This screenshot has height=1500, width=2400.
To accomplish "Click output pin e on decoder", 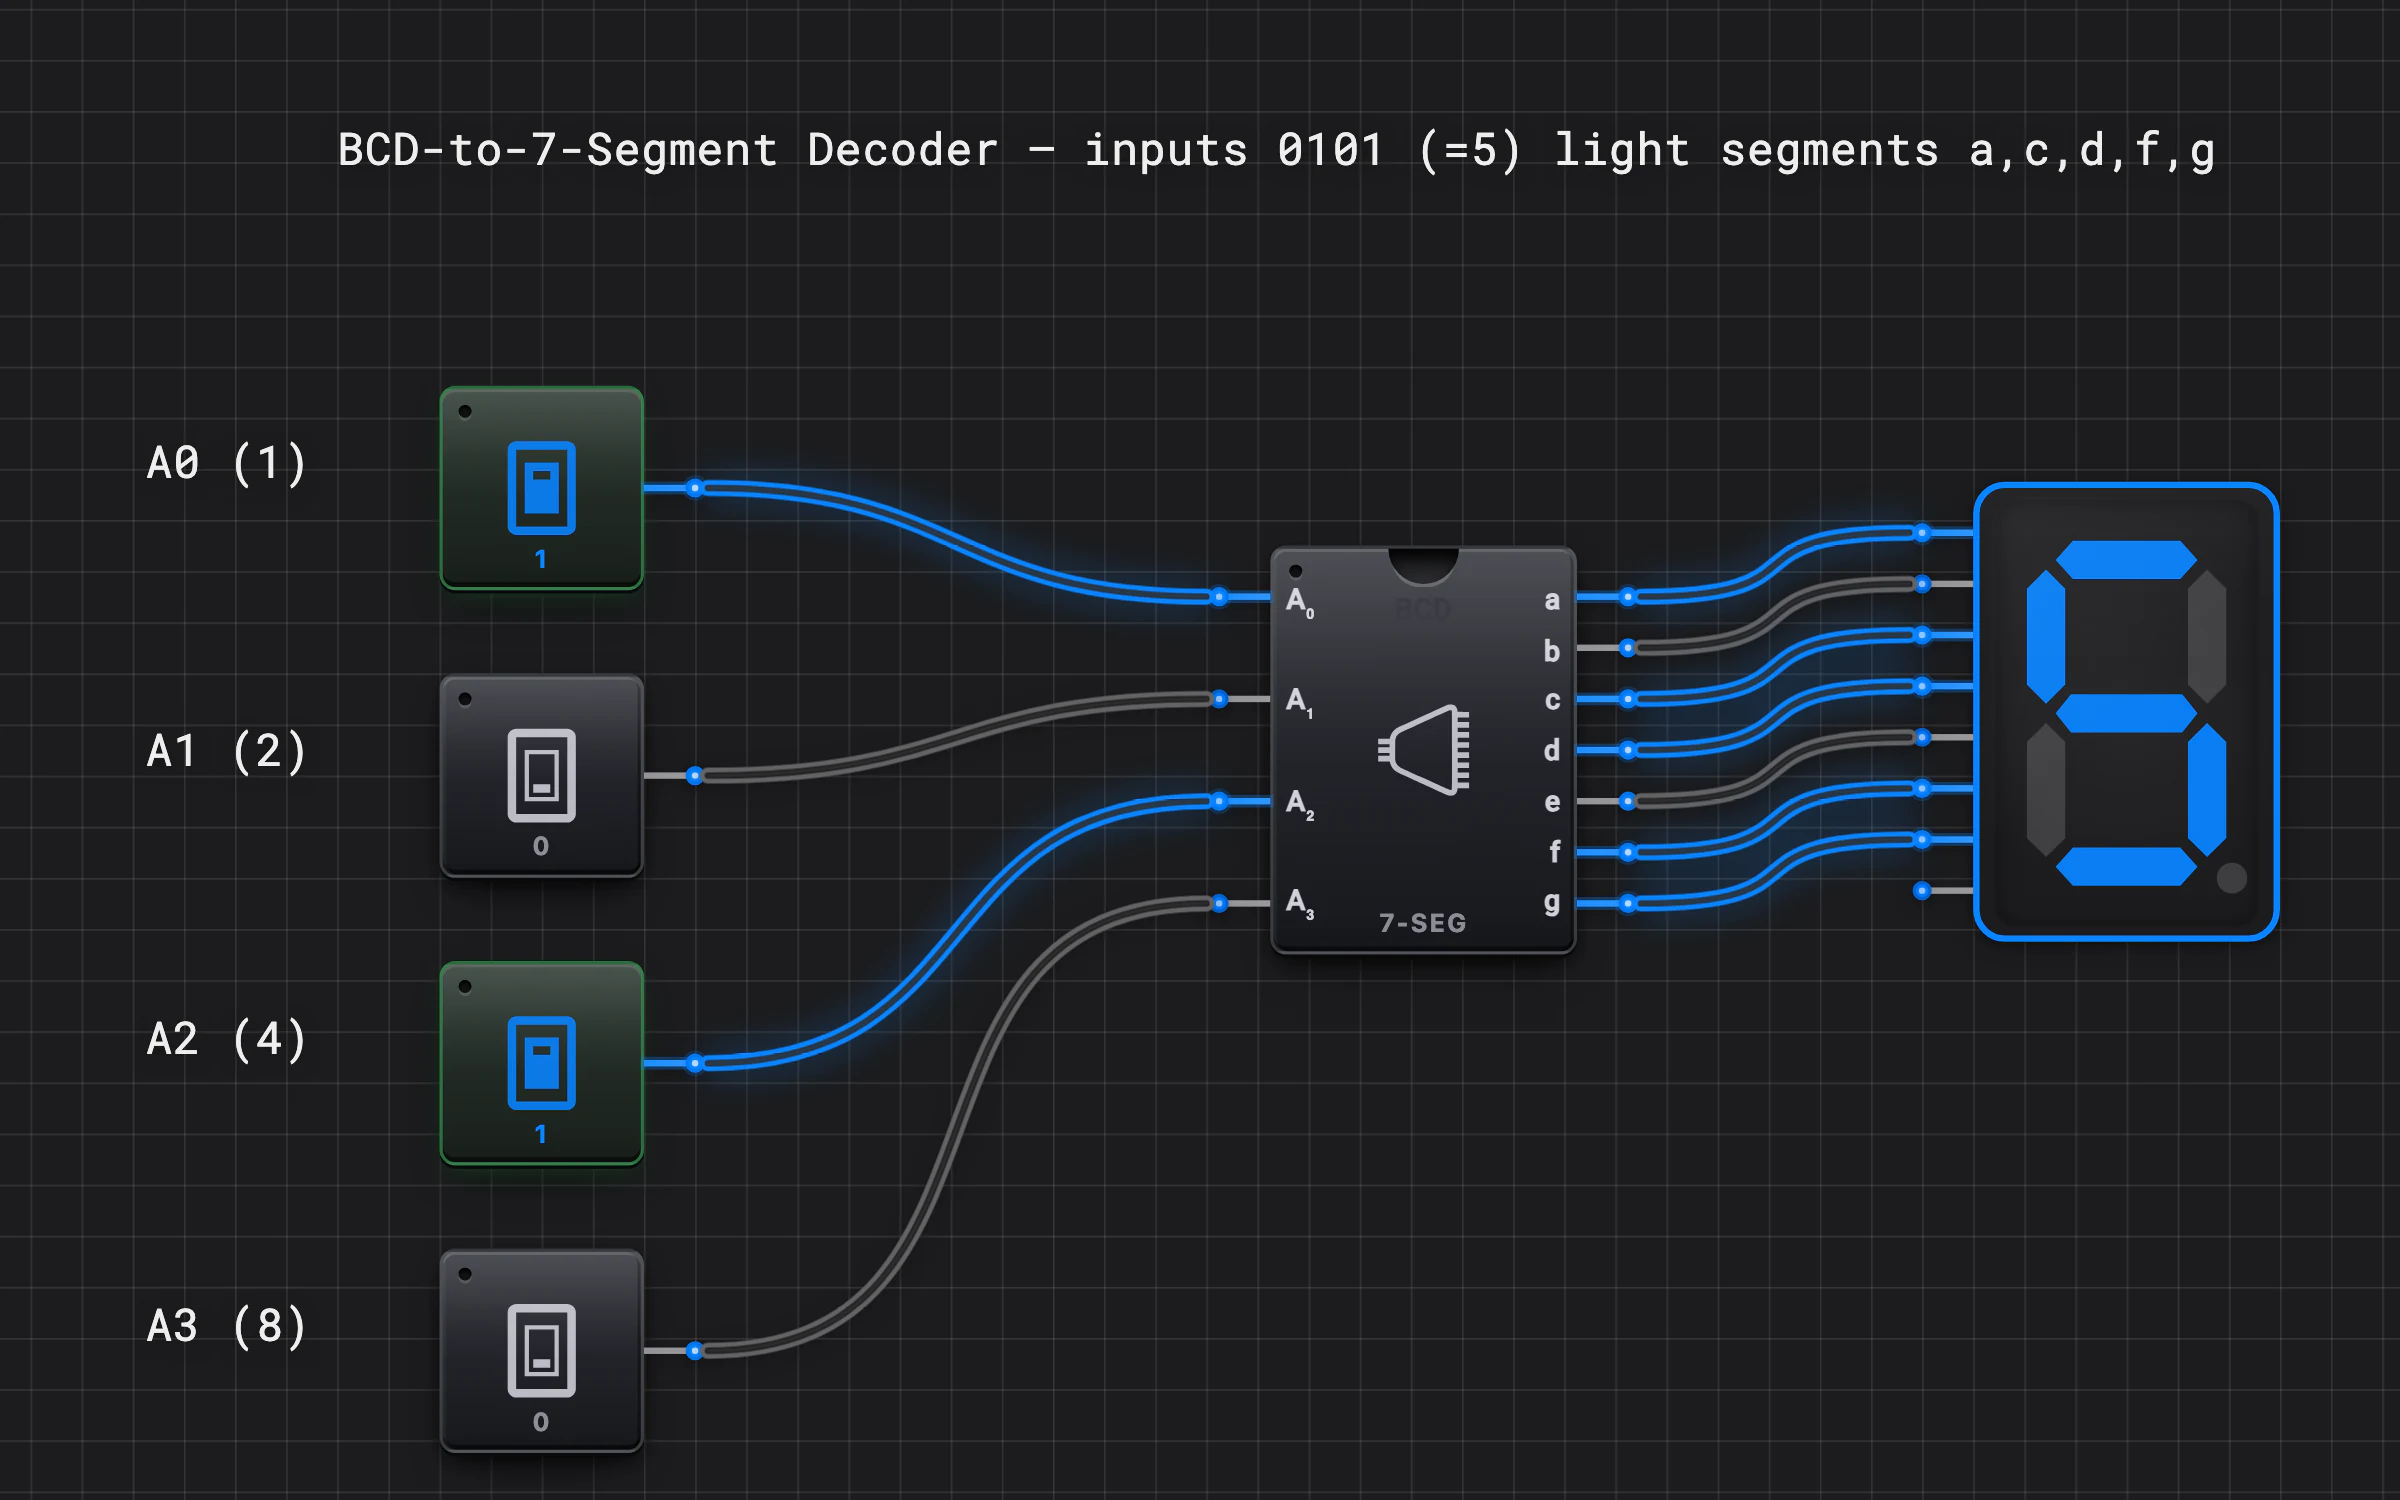I will 1628,801.
